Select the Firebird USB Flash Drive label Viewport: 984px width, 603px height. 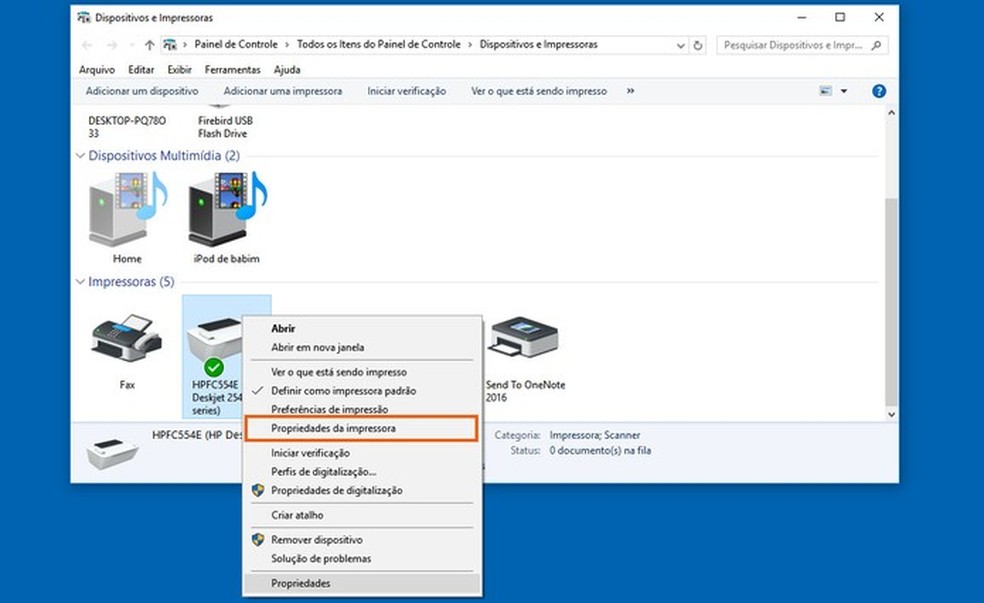click(225, 127)
